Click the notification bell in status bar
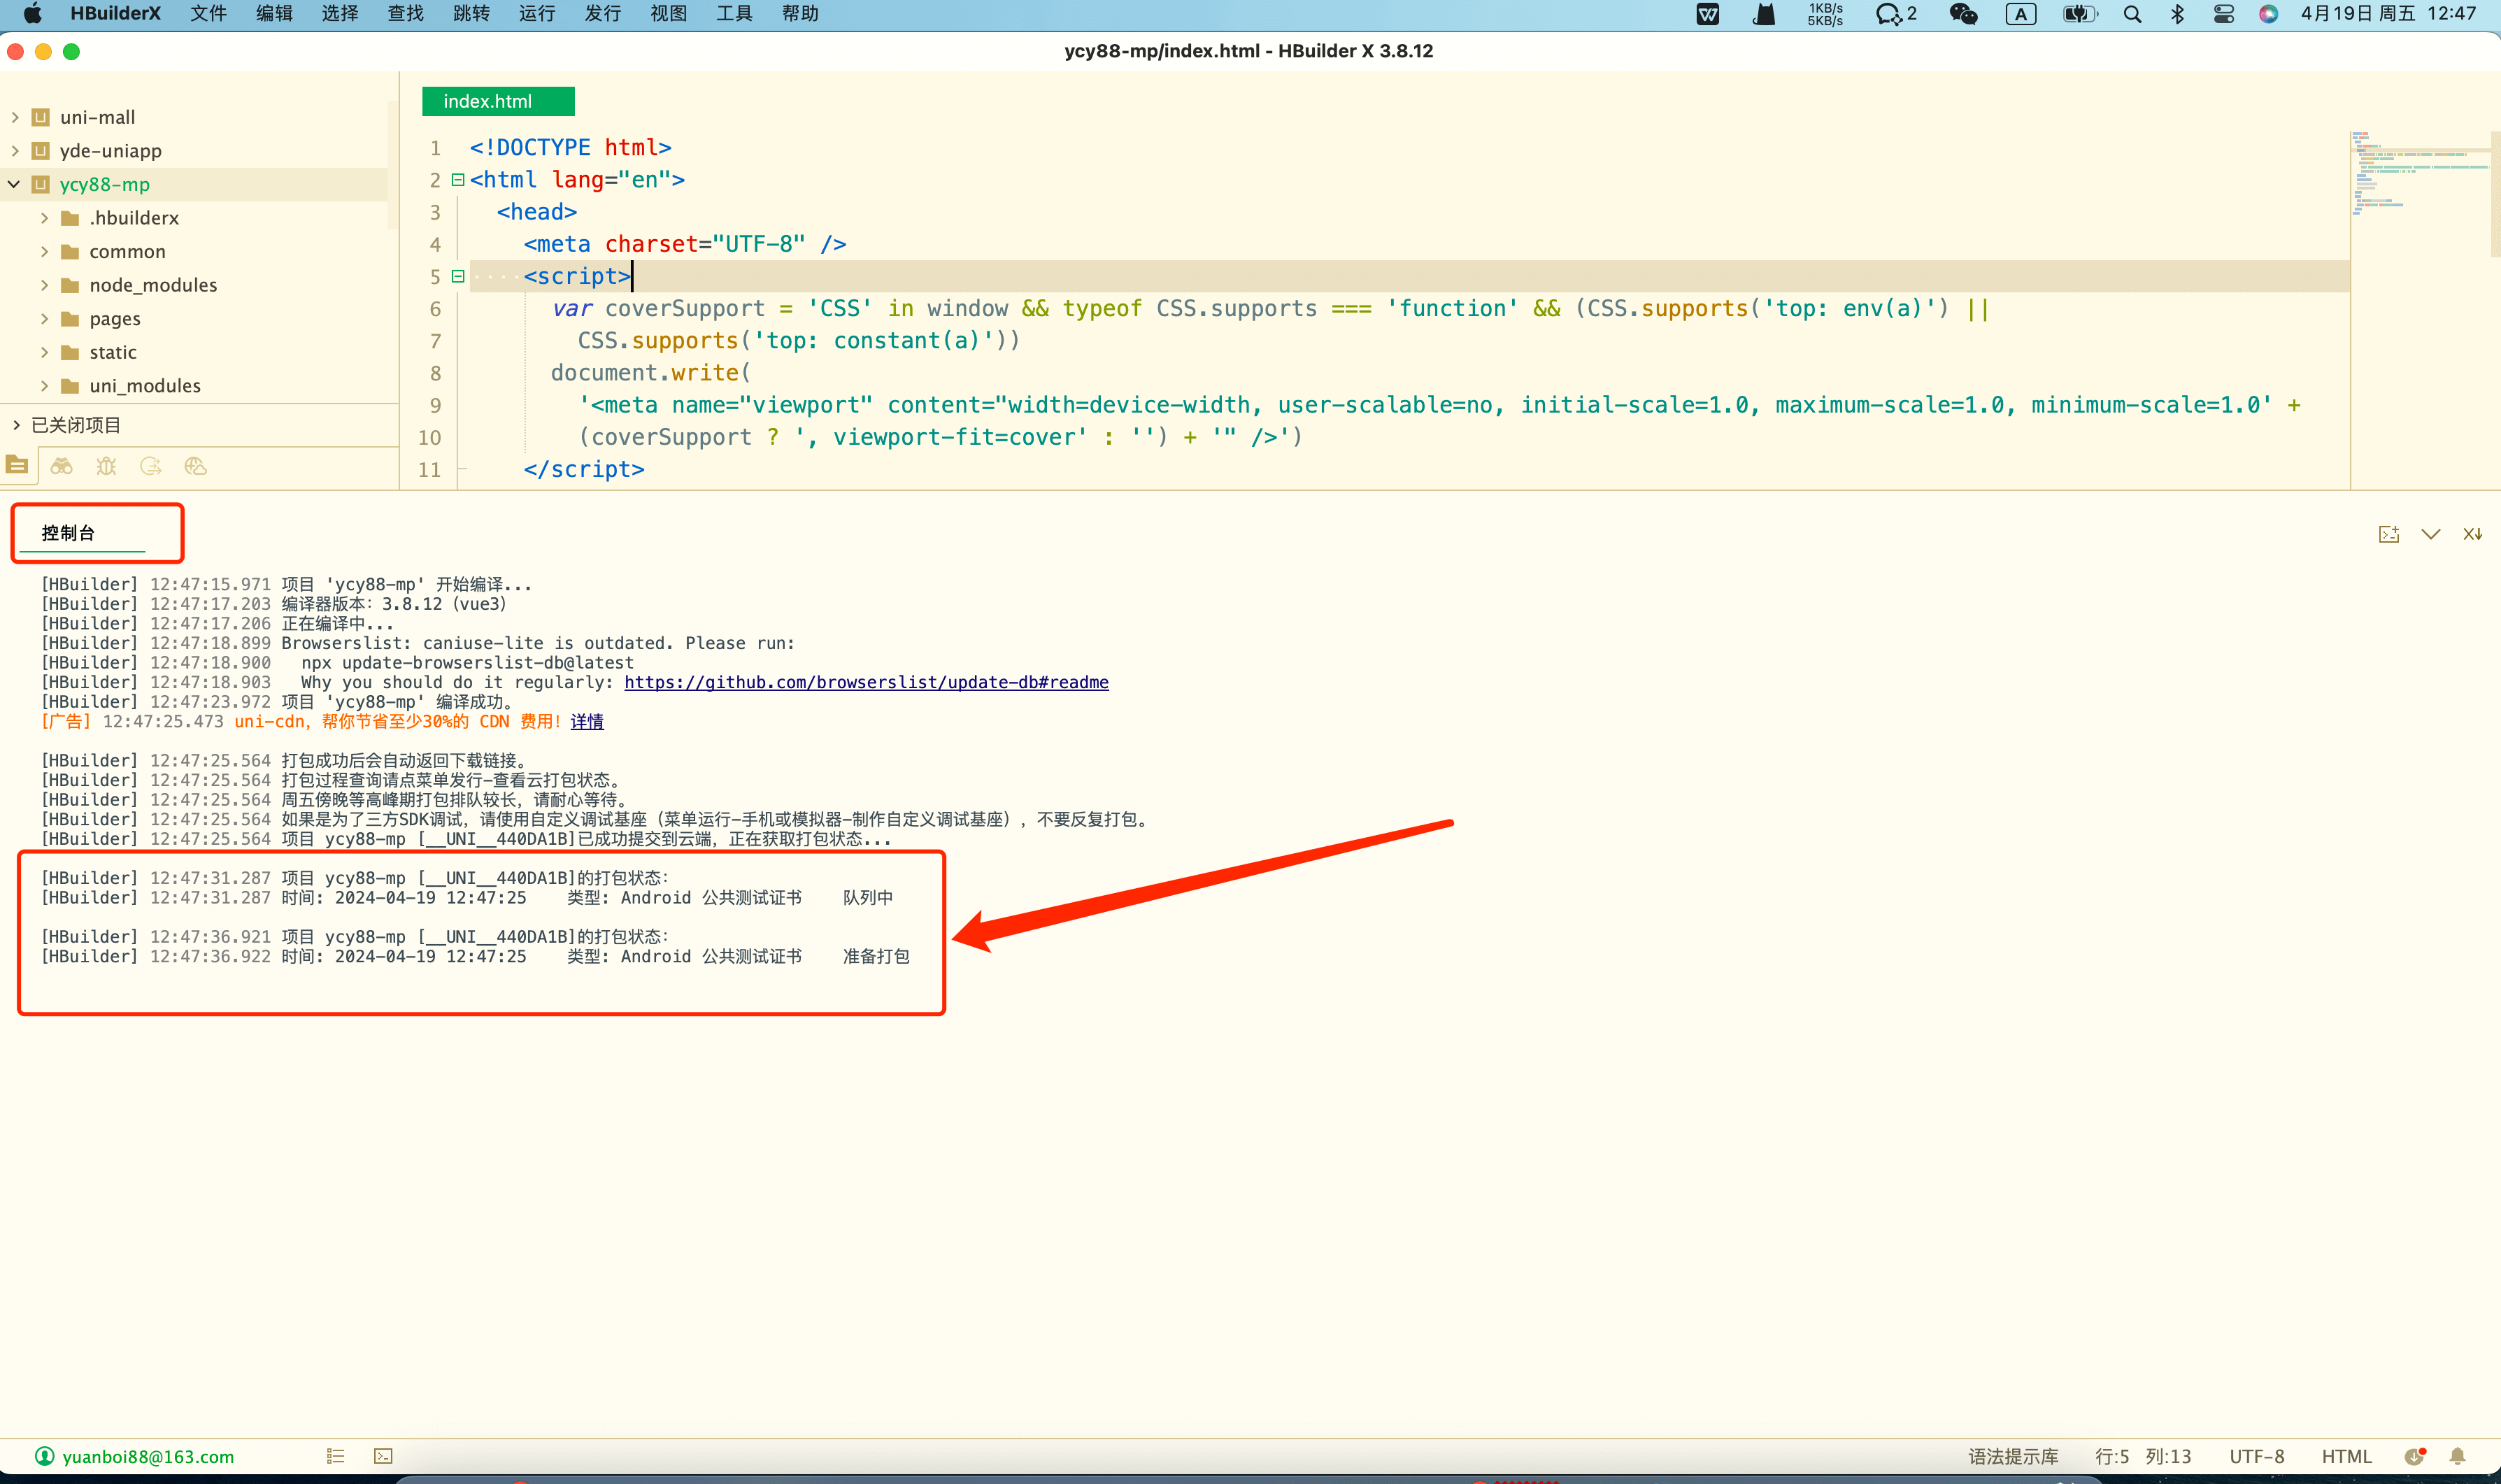This screenshot has height=1484, width=2501. coord(2457,1456)
